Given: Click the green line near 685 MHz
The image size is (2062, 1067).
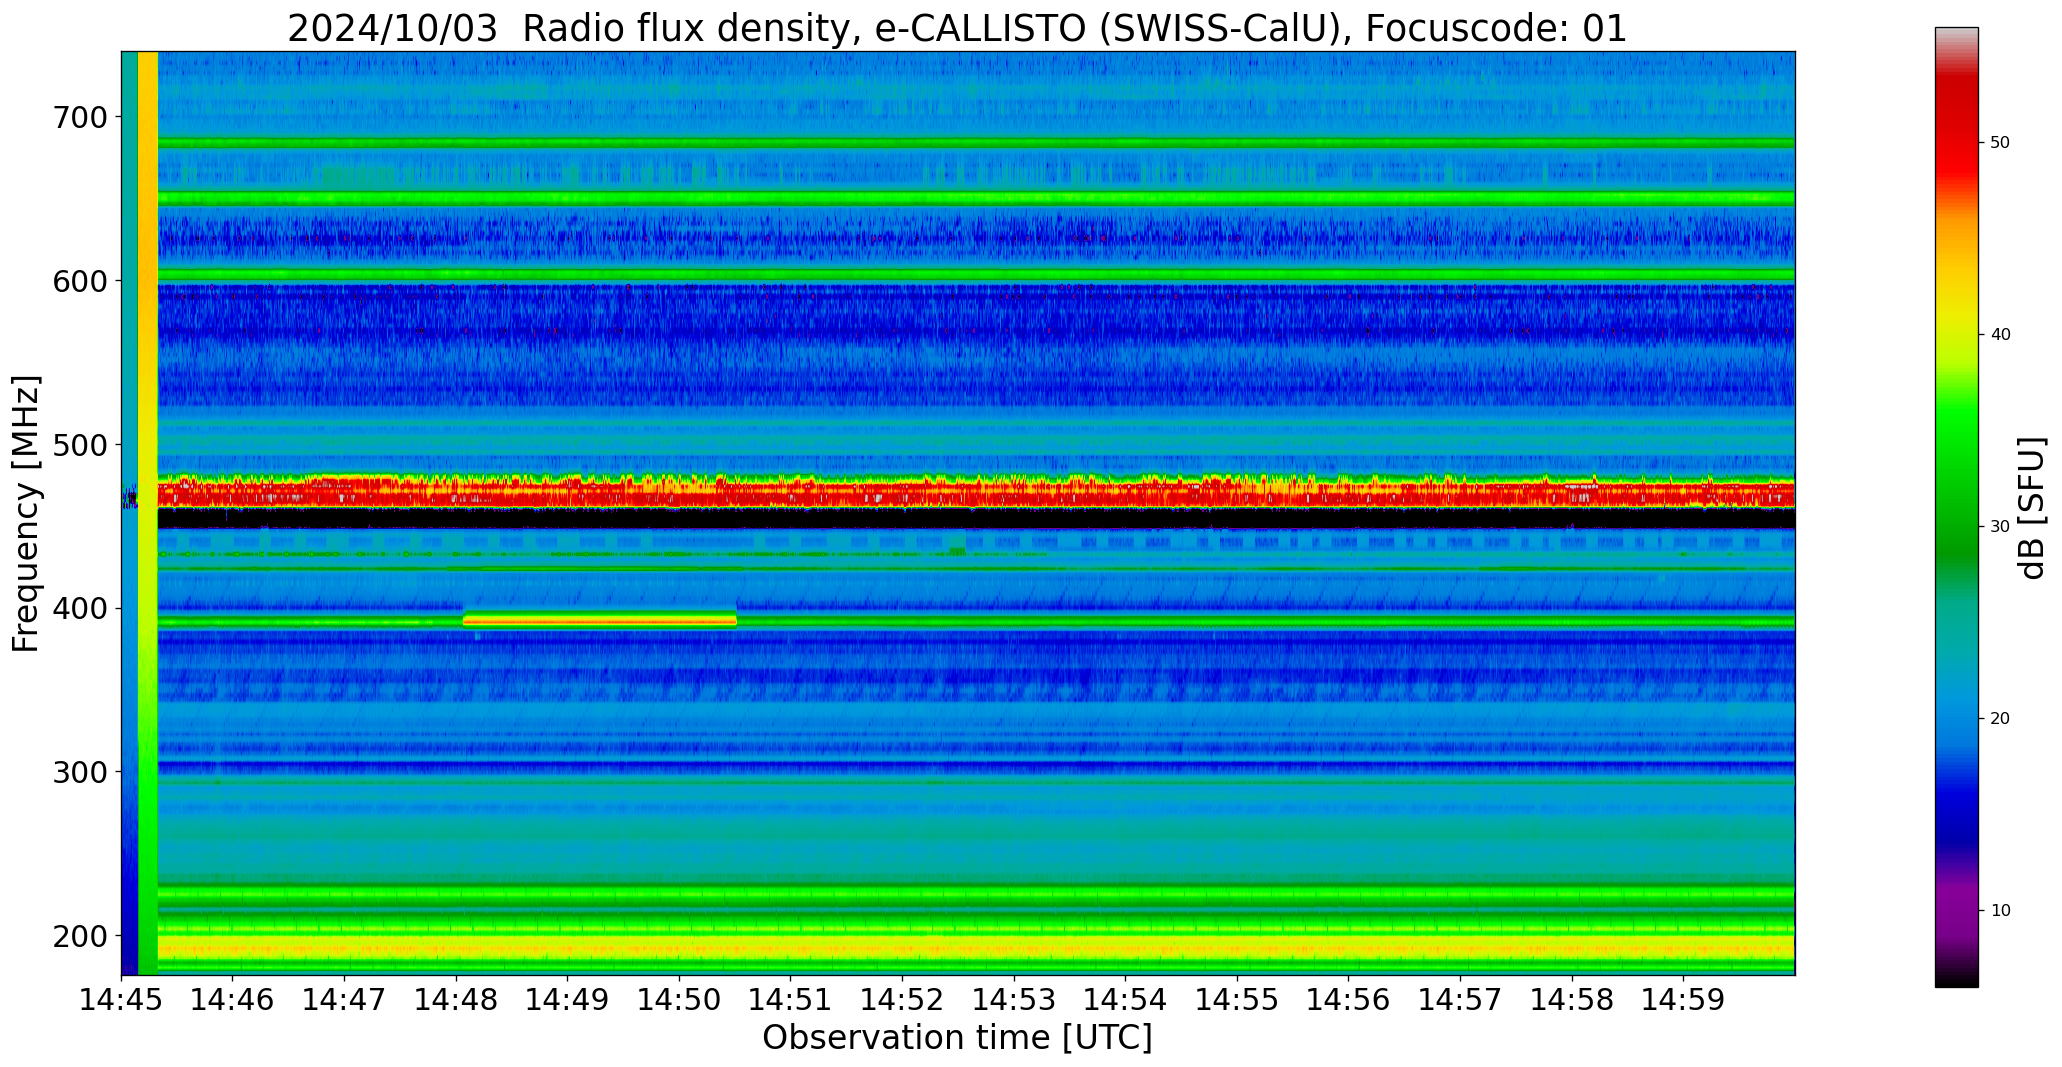Looking at the screenshot, I should (x=976, y=143).
